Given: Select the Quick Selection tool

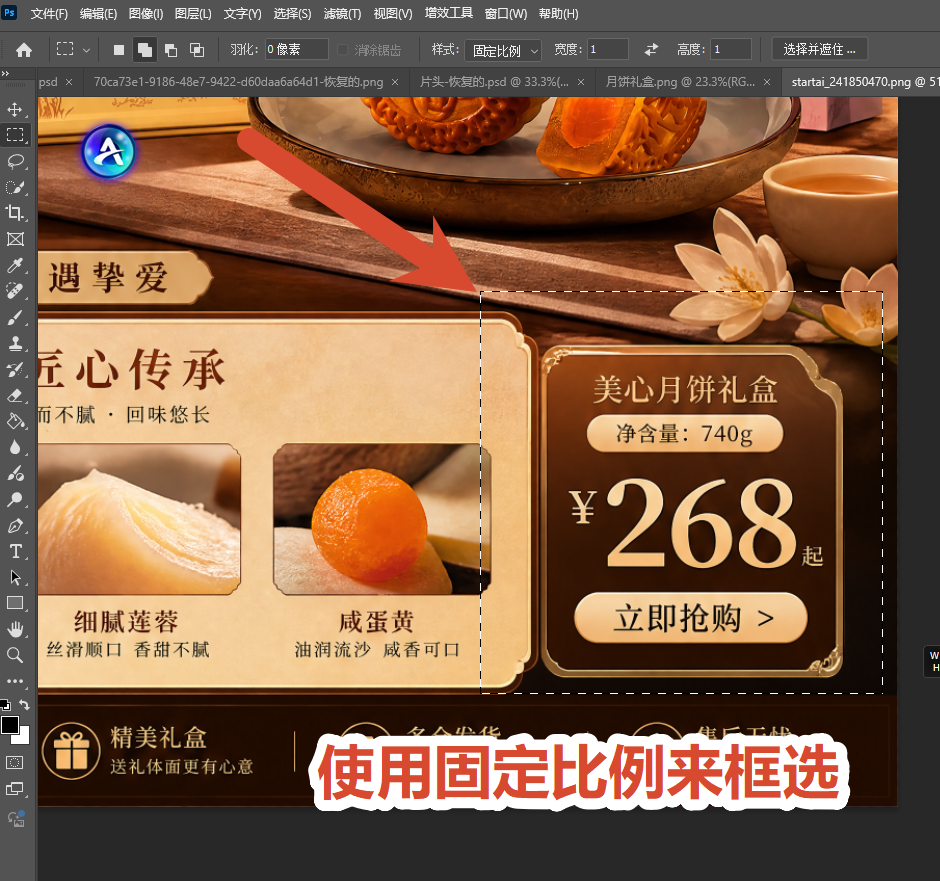Looking at the screenshot, I should click(15, 187).
